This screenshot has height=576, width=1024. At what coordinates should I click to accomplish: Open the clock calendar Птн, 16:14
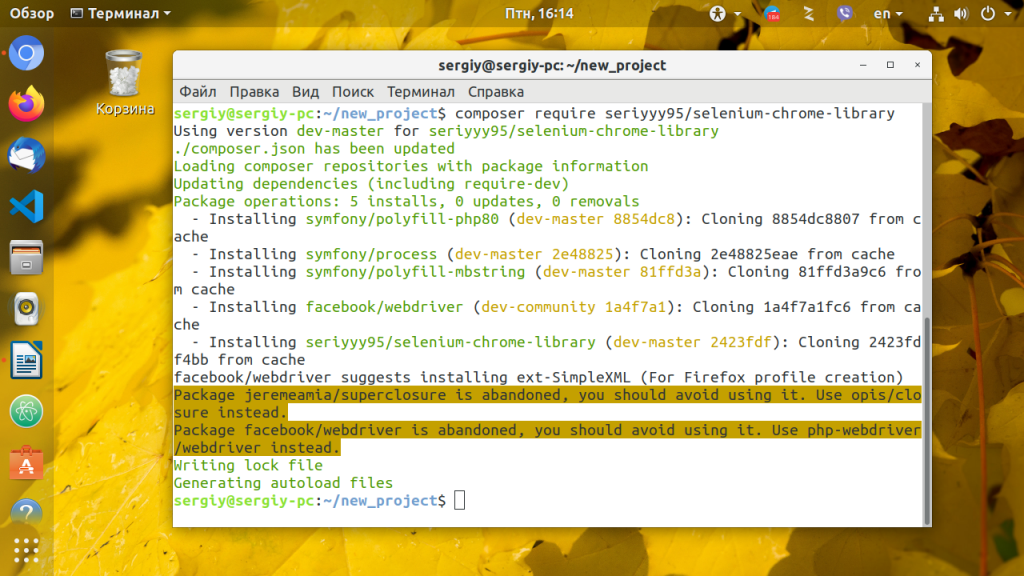coord(539,13)
